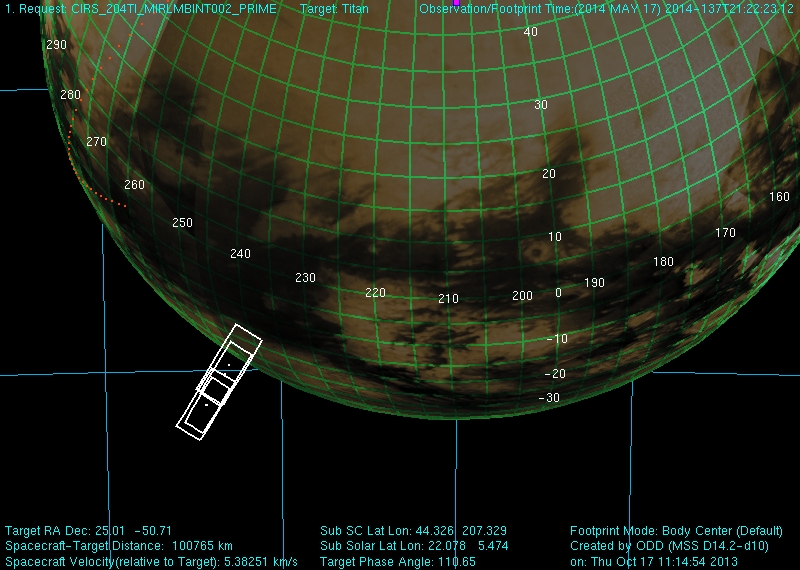800x570 pixels.
Task: Click the longitude label 160
Action: point(779,197)
